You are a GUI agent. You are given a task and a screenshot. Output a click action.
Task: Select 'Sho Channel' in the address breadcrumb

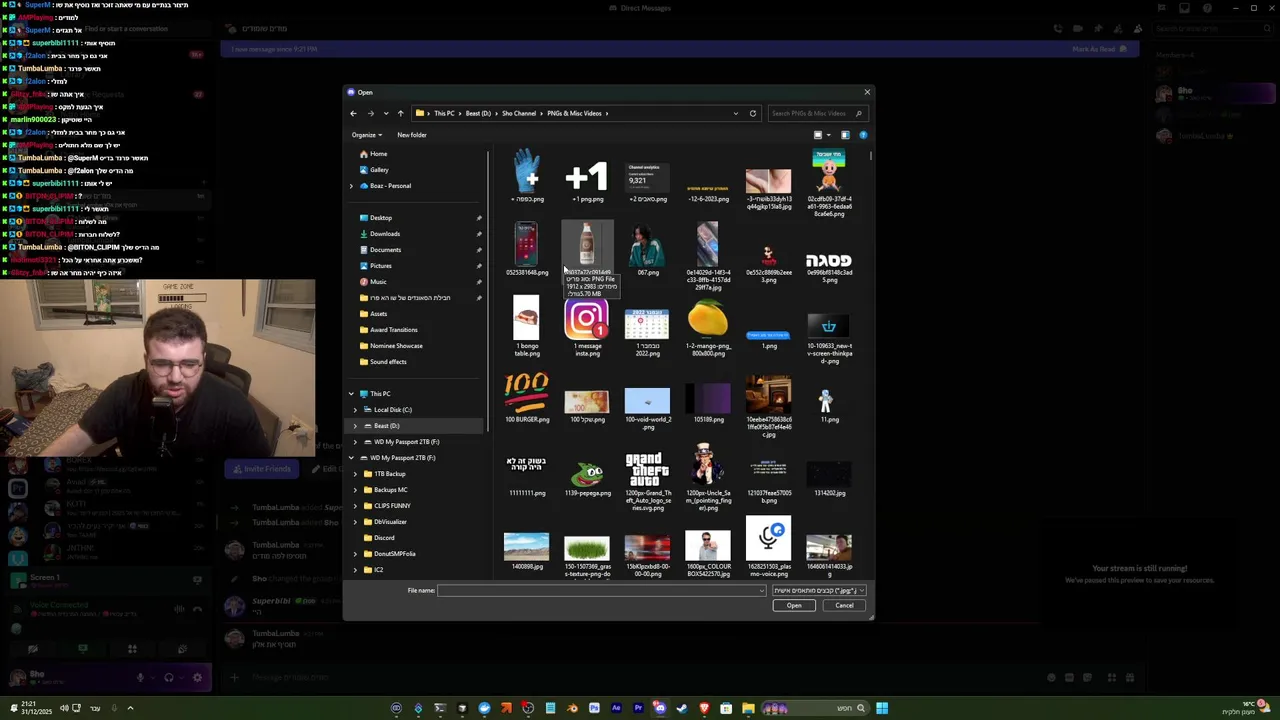[519, 113]
